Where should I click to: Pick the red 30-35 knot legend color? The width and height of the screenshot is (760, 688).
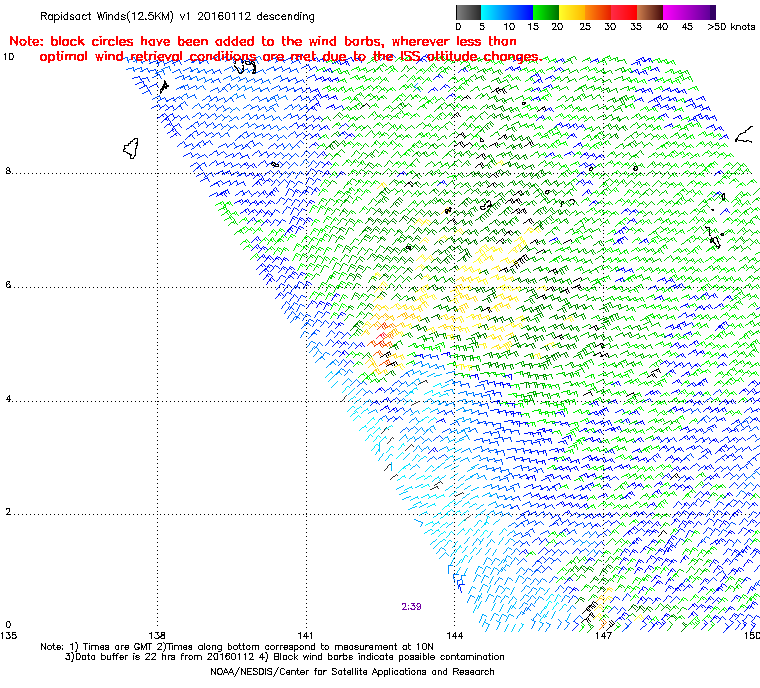tap(624, 12)
